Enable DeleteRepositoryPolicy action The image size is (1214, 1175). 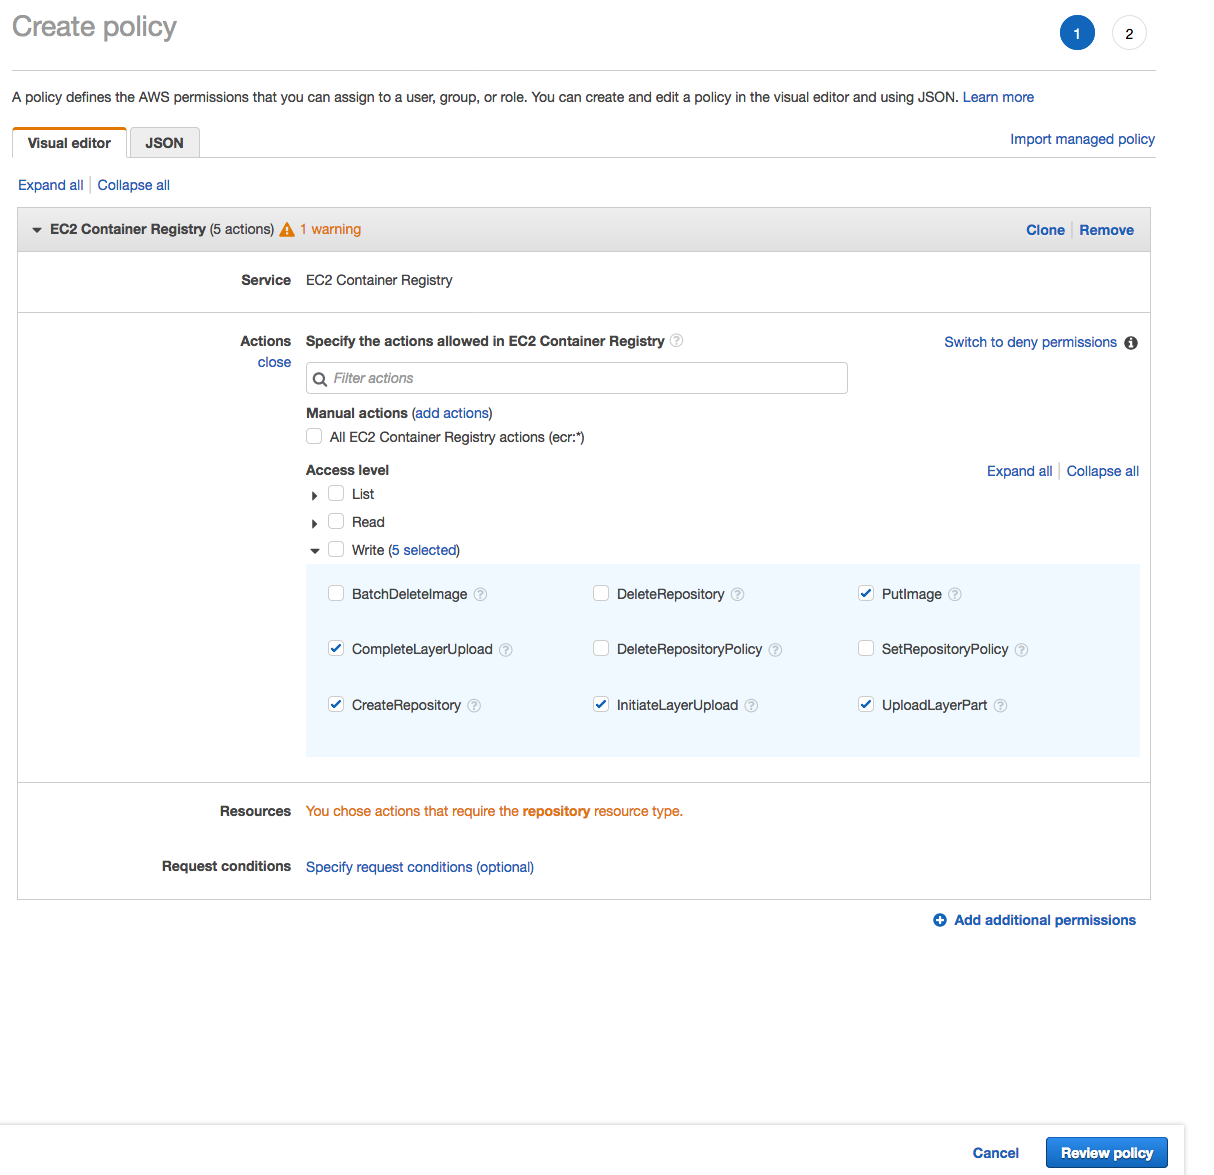[601, 648]
